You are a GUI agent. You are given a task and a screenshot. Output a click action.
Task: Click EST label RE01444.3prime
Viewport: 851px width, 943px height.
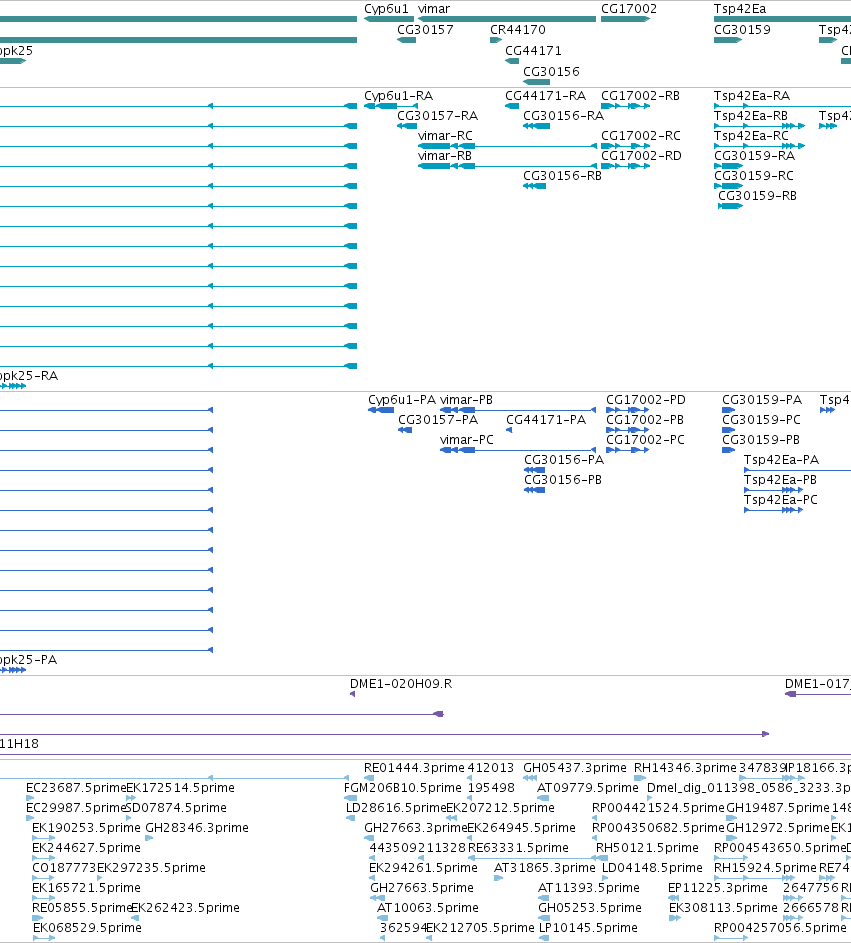coord(414,768)
